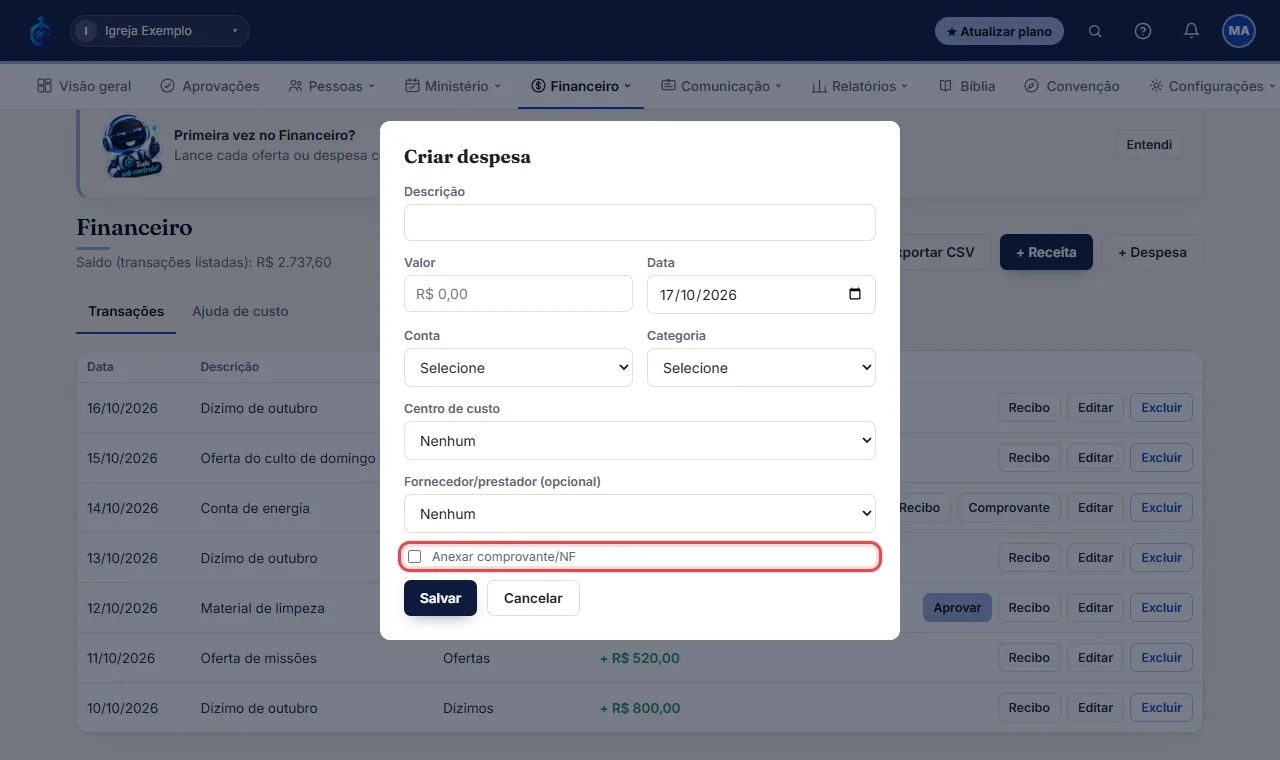Open the Centro de custo dropdown
1280x760 pixels.
pyautogui.click(x=640, y=441)
